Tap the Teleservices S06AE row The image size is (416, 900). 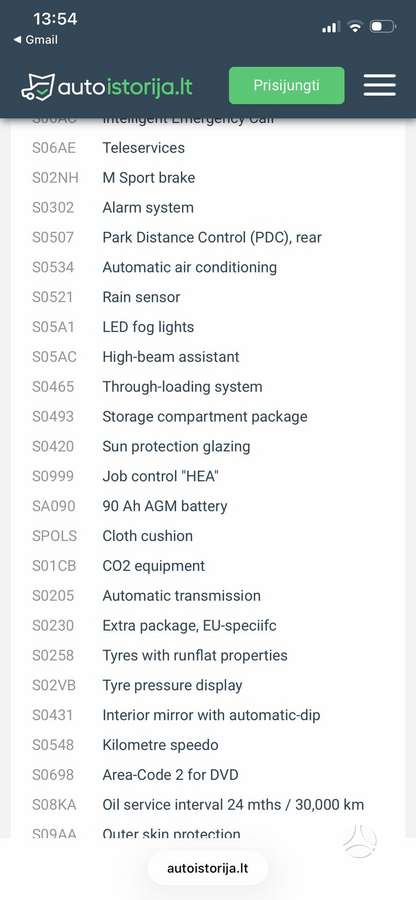click(208, 148)
